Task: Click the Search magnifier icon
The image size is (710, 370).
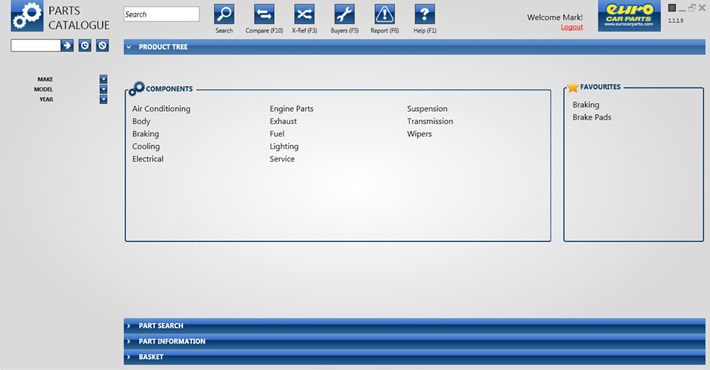Action: [x=224, y=14]
